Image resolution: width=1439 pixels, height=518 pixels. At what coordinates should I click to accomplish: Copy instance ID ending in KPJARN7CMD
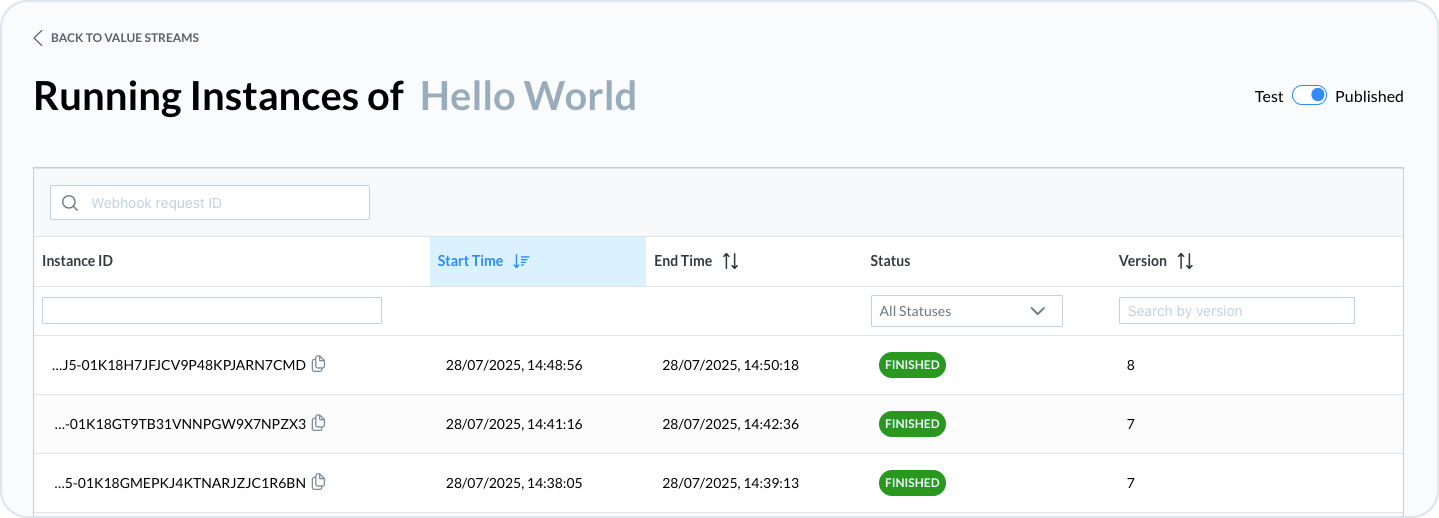319,364
